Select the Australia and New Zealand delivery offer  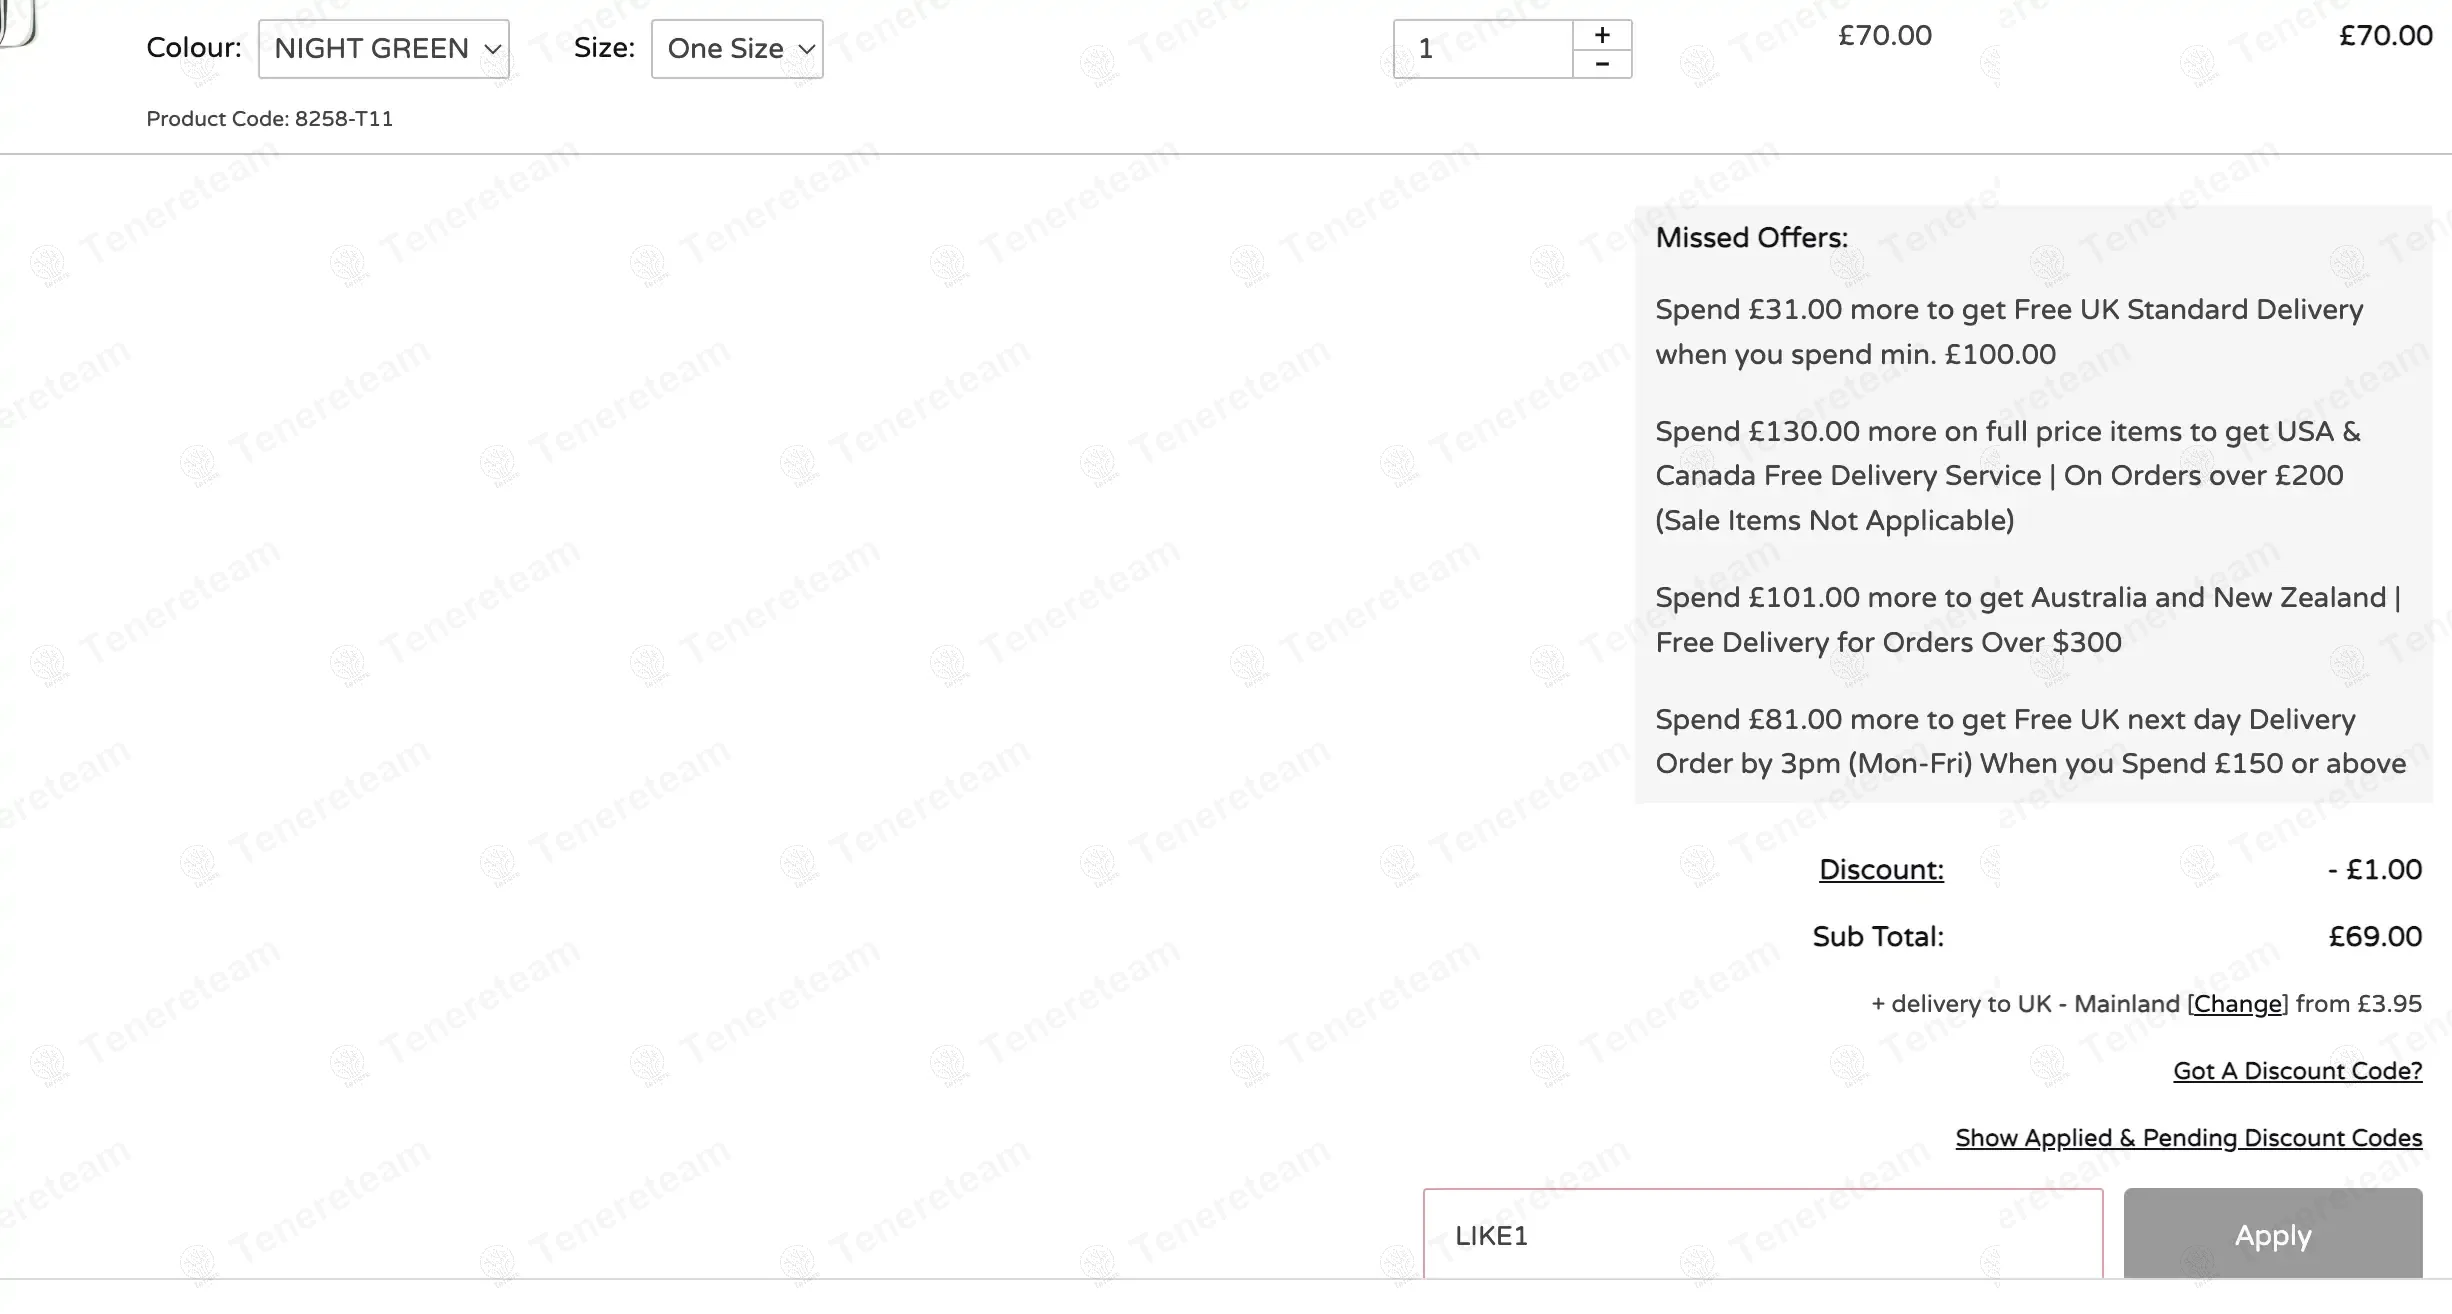click(2026, 620)
